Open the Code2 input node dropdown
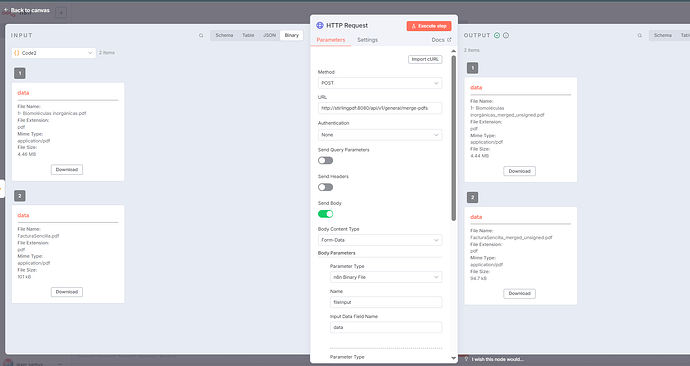Image resolution: width=690 pixels, height=366 pixels. point(54,53)
